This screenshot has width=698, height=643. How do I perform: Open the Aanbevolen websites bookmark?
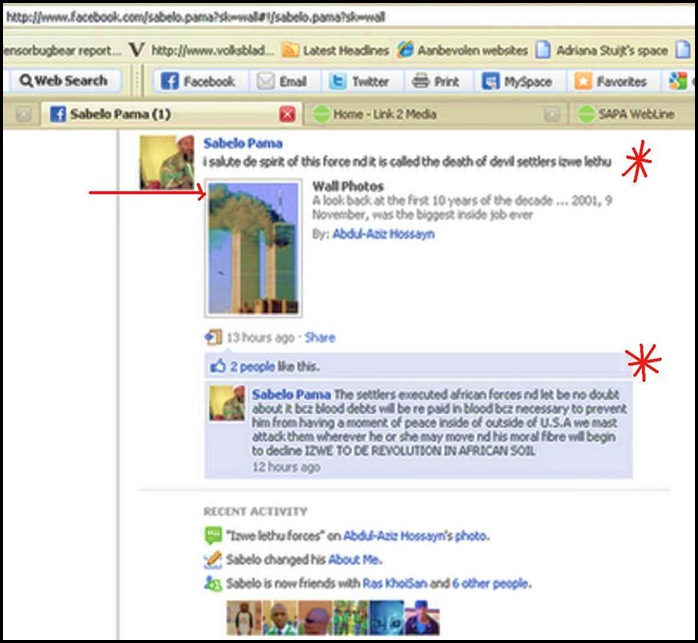click(462, 50)
